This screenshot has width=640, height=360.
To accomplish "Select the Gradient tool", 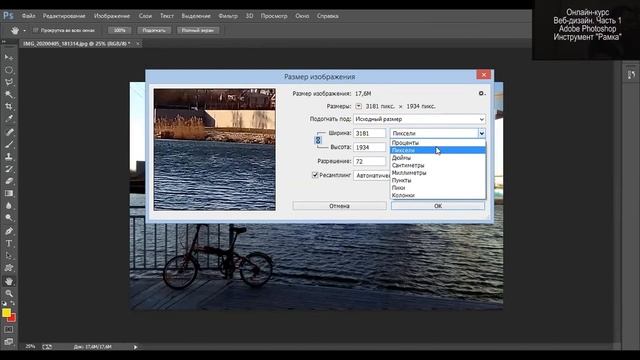I will click(9, 193).
